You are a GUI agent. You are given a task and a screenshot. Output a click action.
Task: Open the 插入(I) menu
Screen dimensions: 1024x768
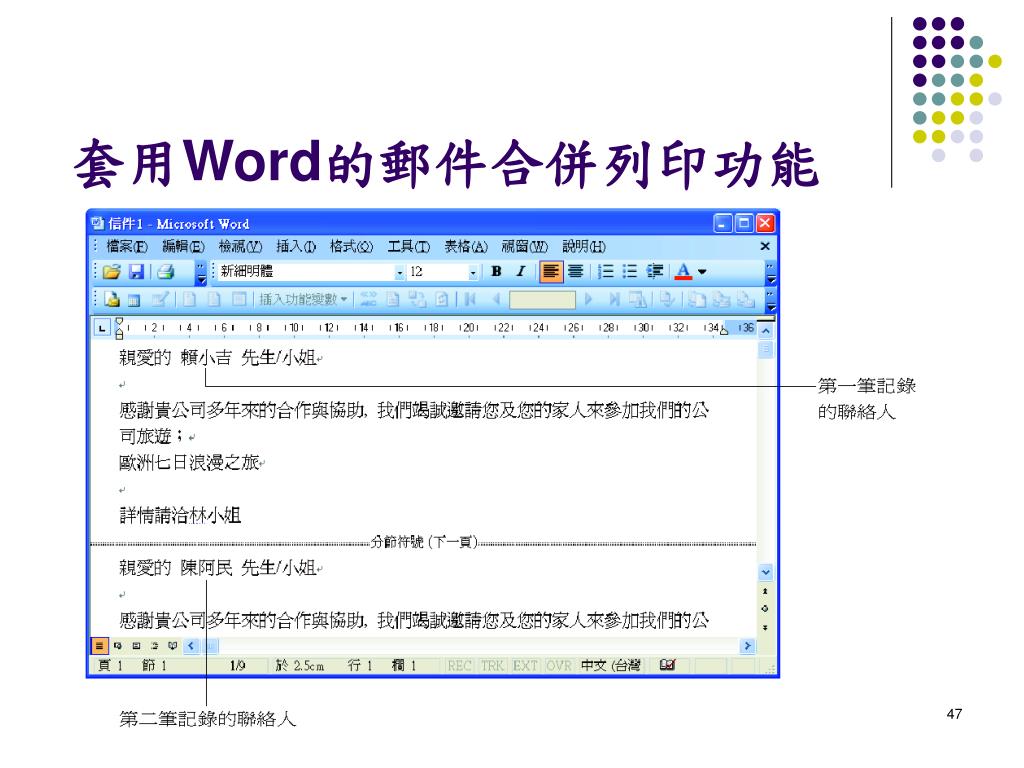(296, 246)
